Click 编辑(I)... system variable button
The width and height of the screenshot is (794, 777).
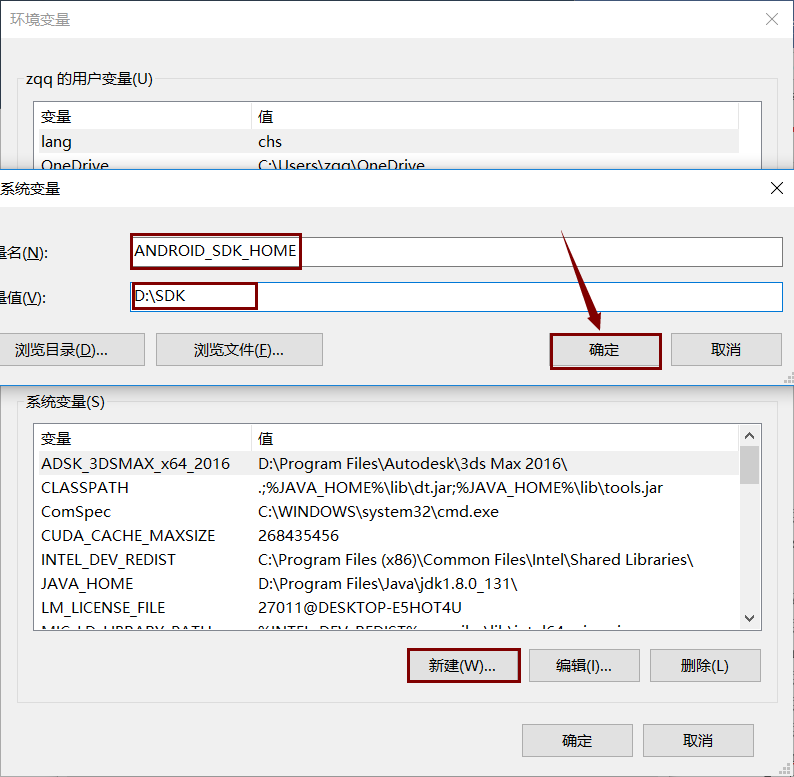point(584,666)
